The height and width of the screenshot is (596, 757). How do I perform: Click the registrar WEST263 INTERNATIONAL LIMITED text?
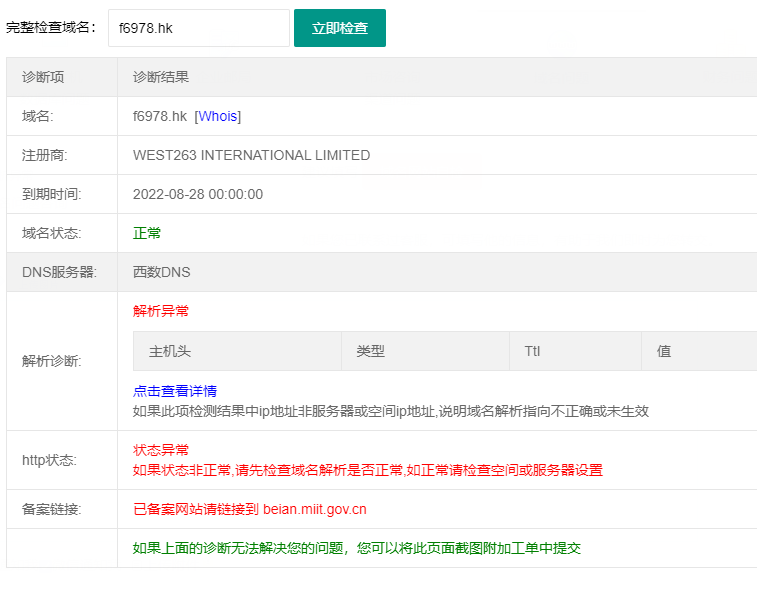coord(251,155)
